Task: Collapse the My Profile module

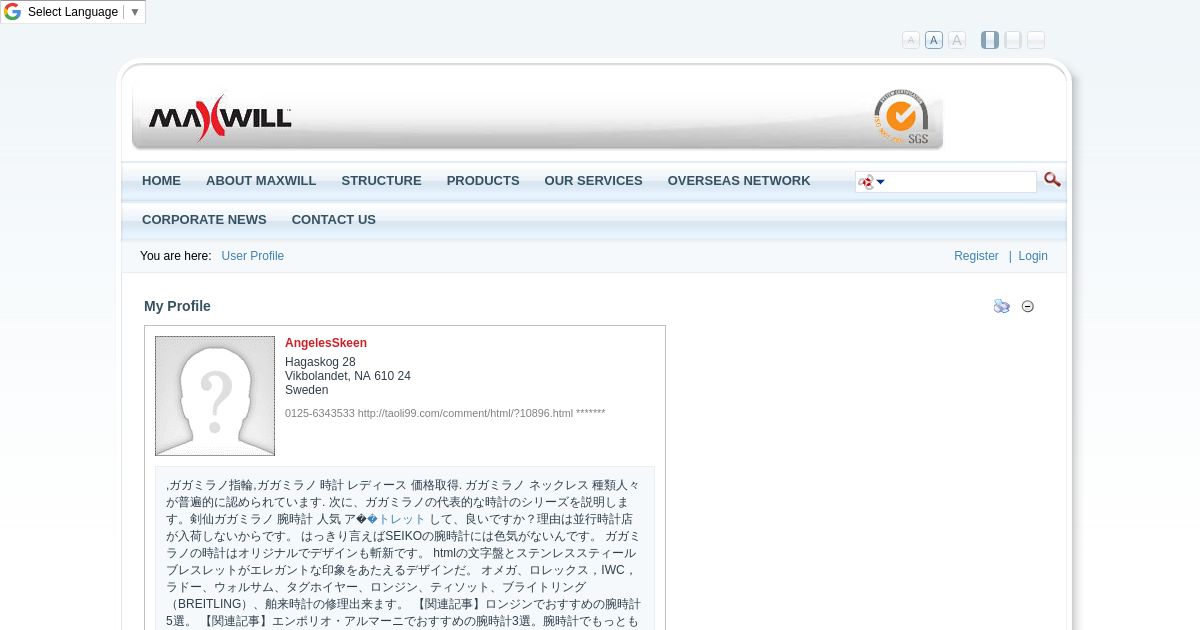Action: 1028,306
